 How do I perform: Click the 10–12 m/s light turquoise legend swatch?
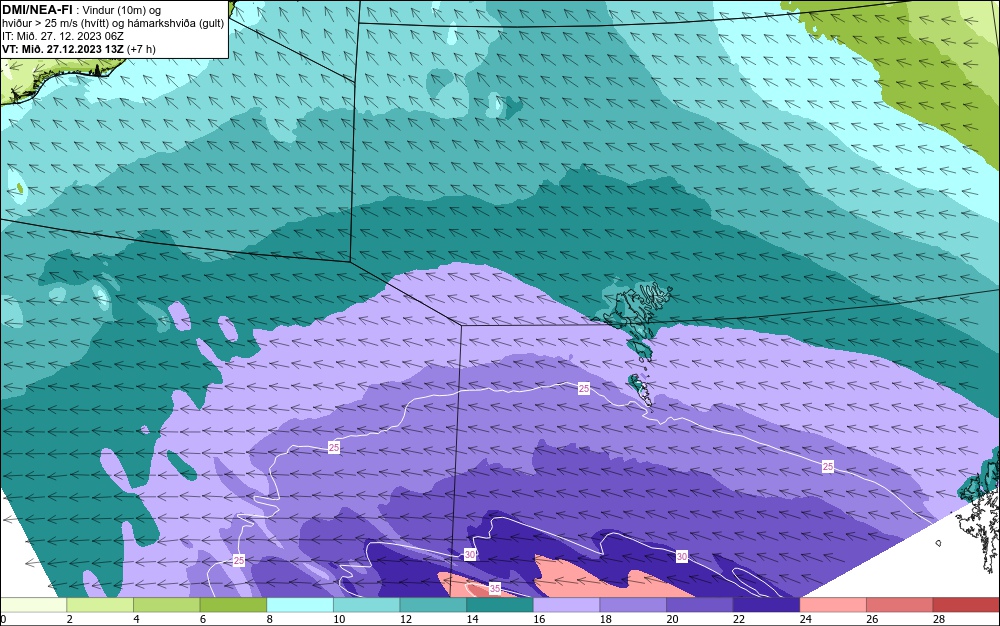point(366,605)
